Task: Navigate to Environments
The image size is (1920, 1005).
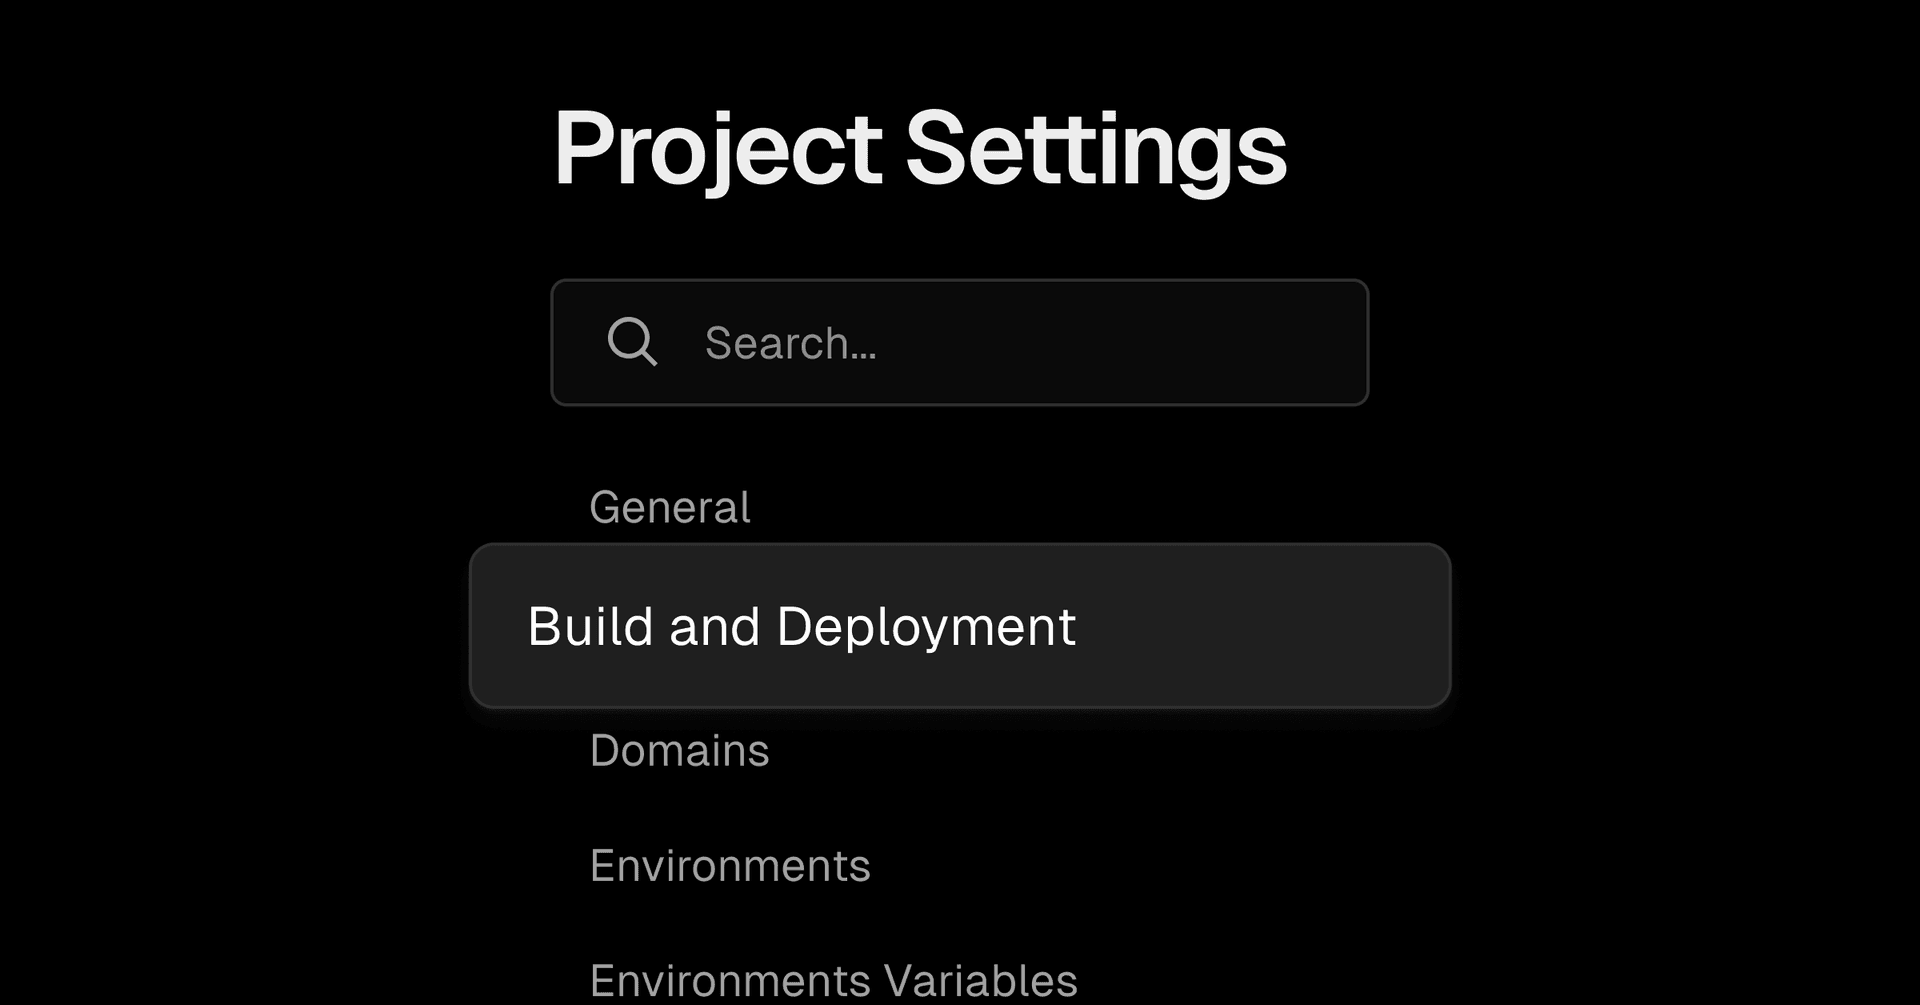Action: (730, 866)
